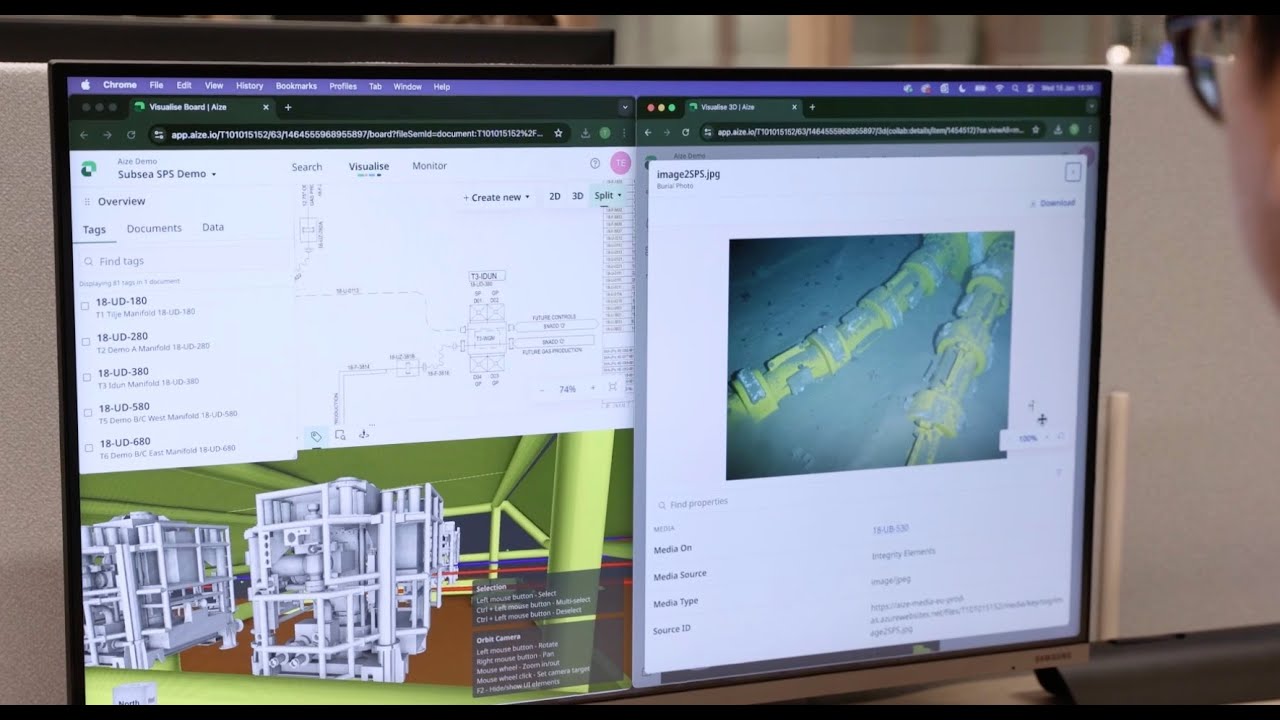The image size is (1280, 720).
Task: Open site info icon in Visualise Board address bar
Action: (158, 134)
